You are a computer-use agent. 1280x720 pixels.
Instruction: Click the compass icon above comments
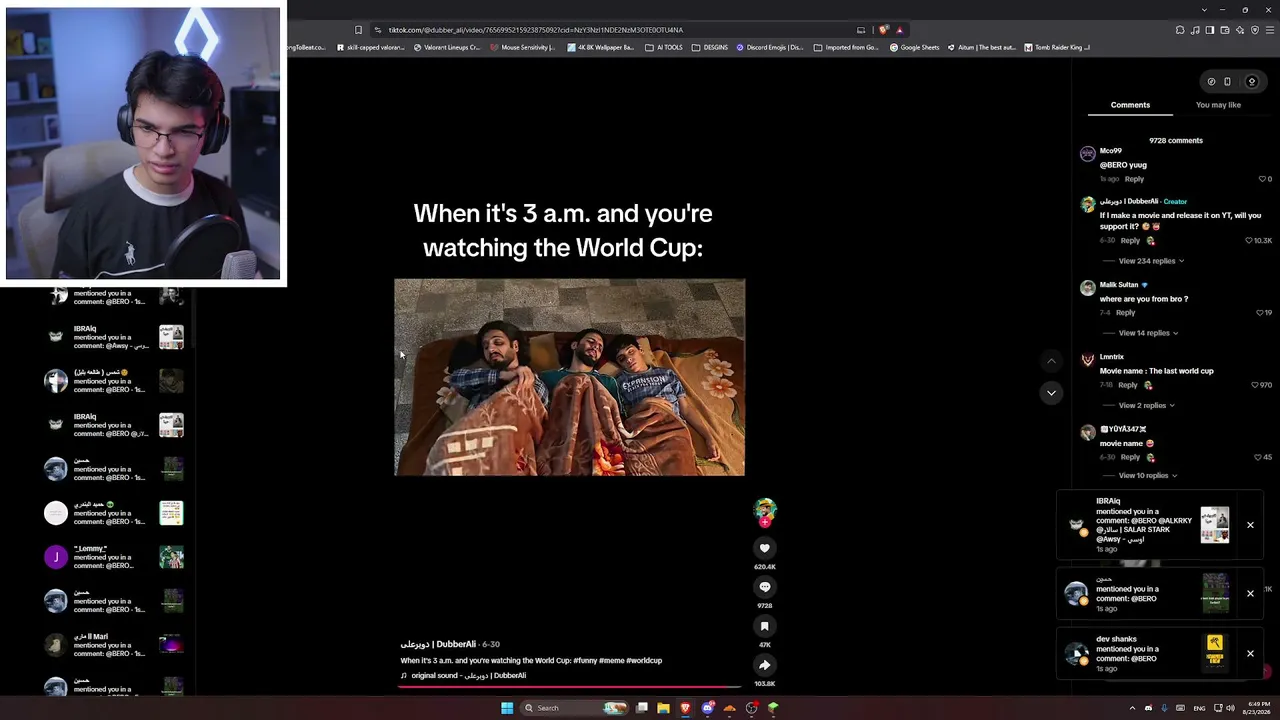coord(1211,82)
